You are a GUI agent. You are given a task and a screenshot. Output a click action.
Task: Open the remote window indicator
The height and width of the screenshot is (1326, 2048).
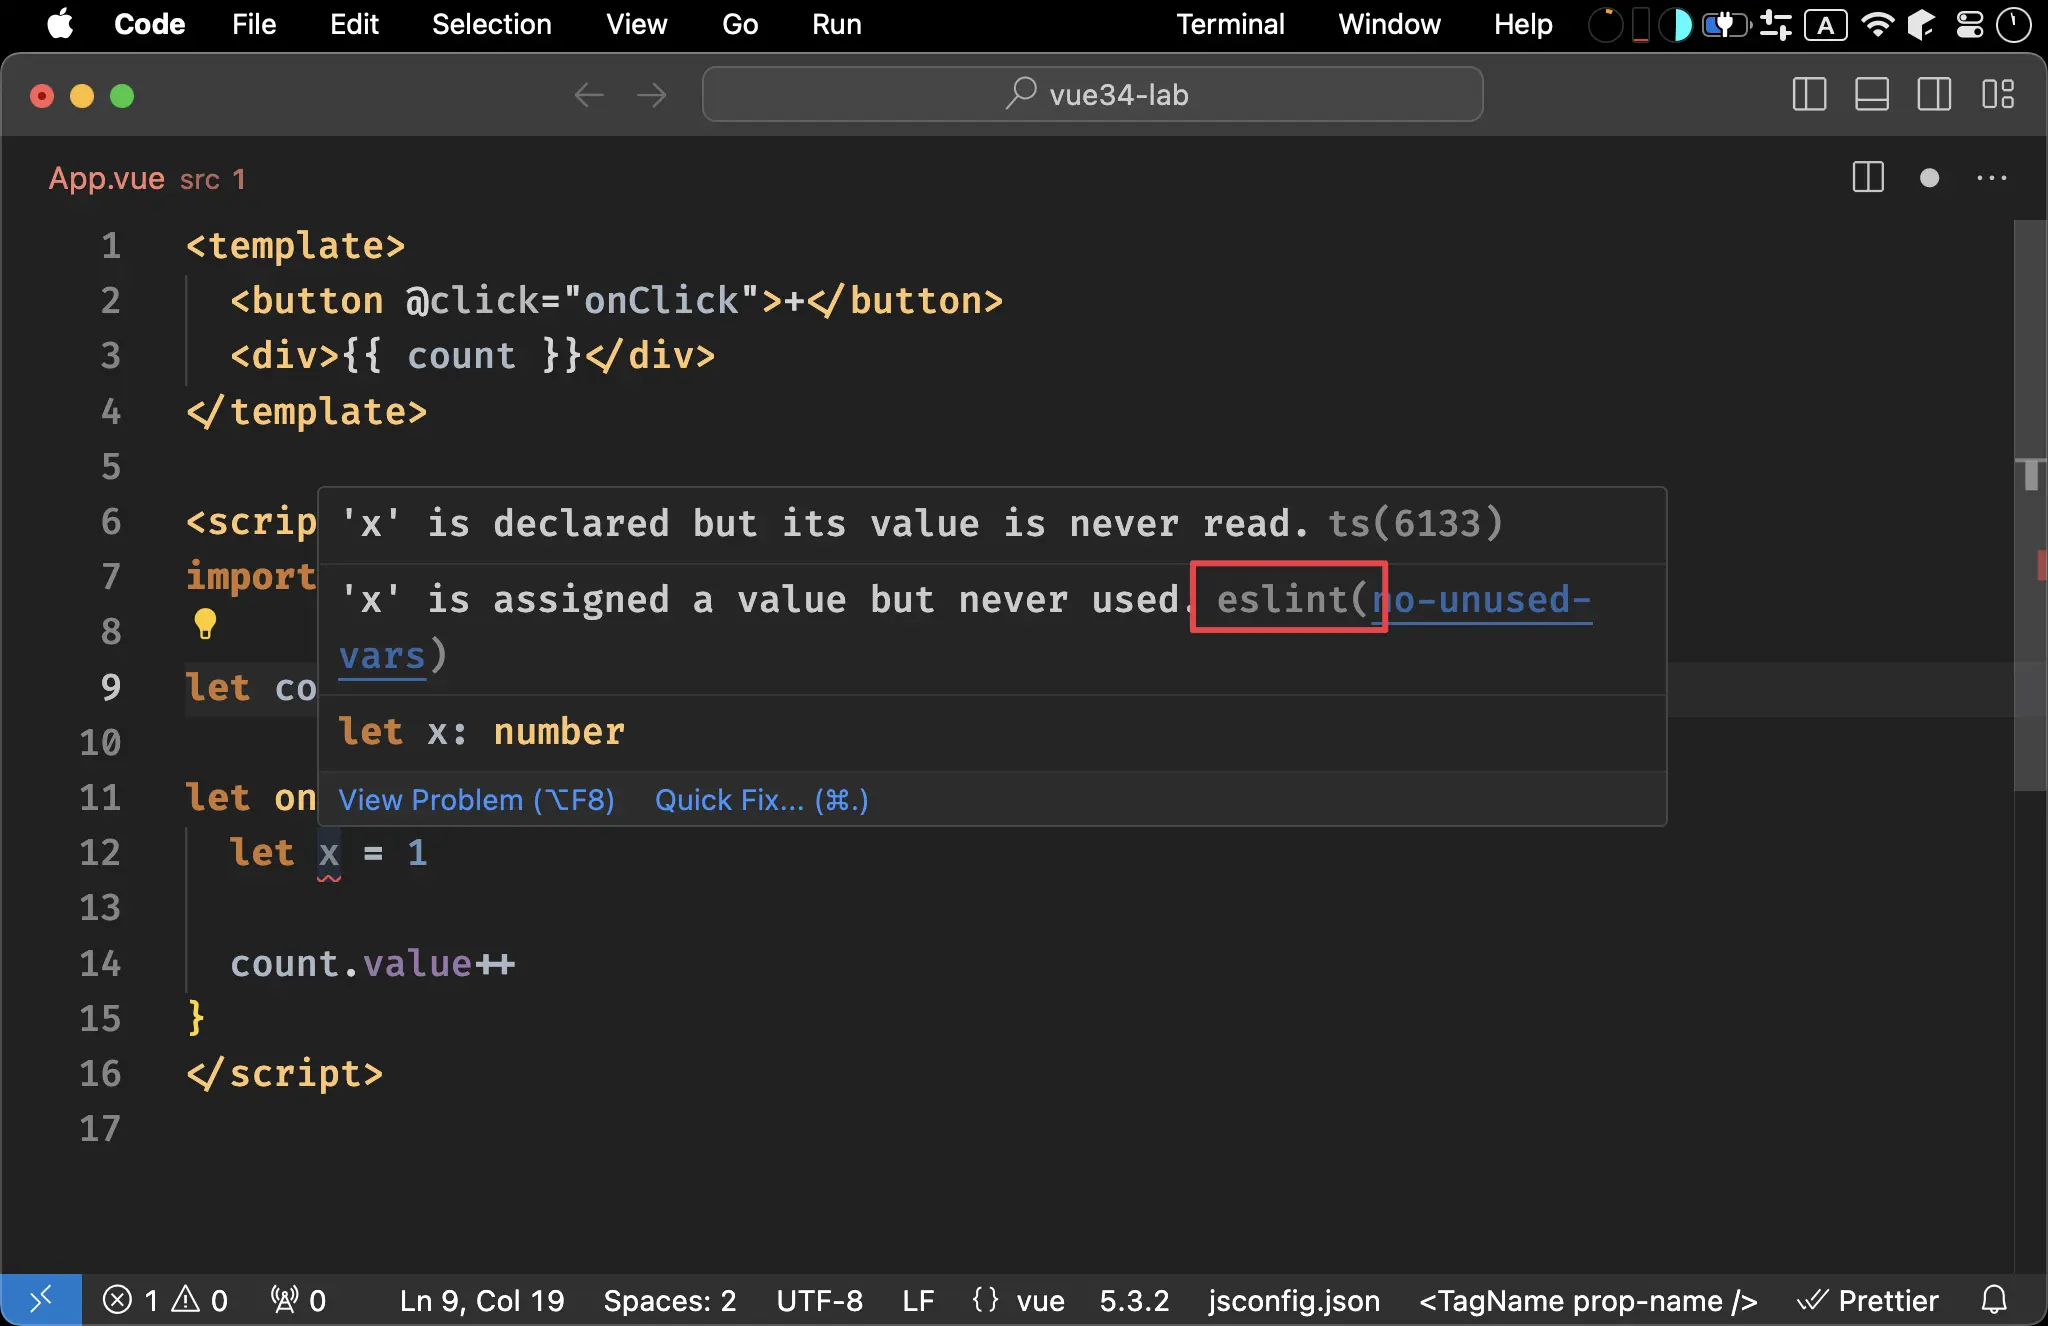[41, 1300]
